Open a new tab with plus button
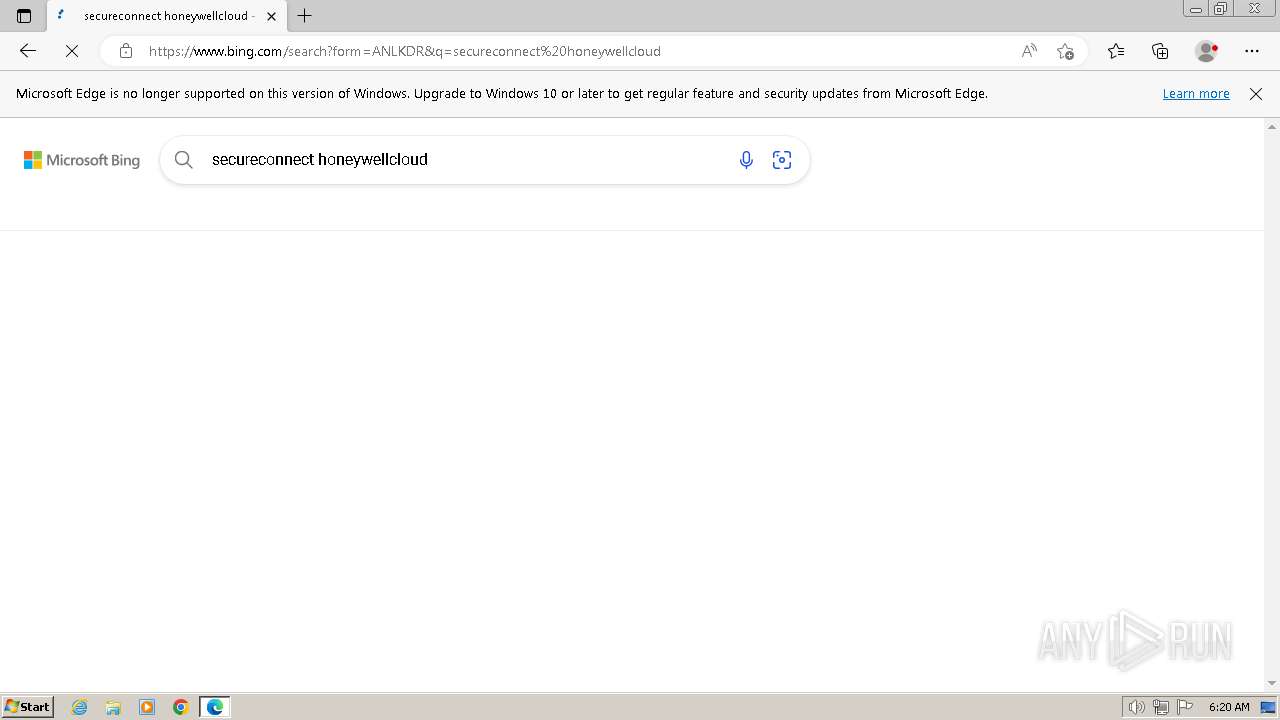The width and height of the screenshot is (1280, 720). point(305,16)
